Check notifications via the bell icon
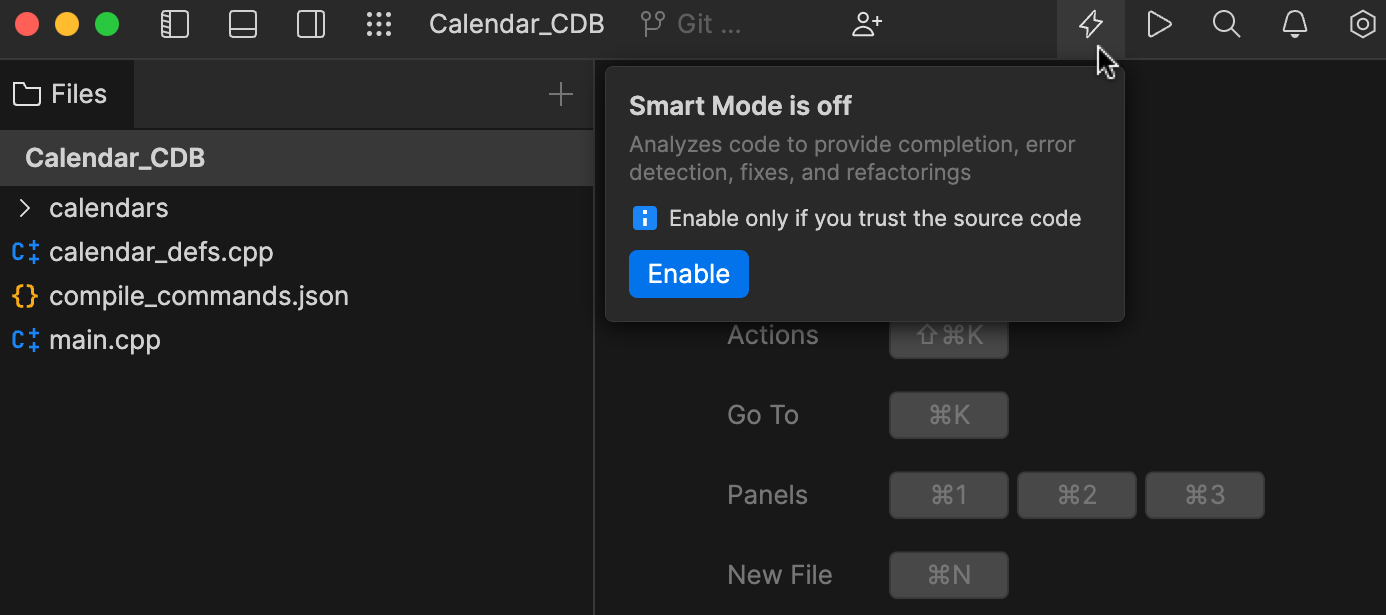 [1294, 24]
